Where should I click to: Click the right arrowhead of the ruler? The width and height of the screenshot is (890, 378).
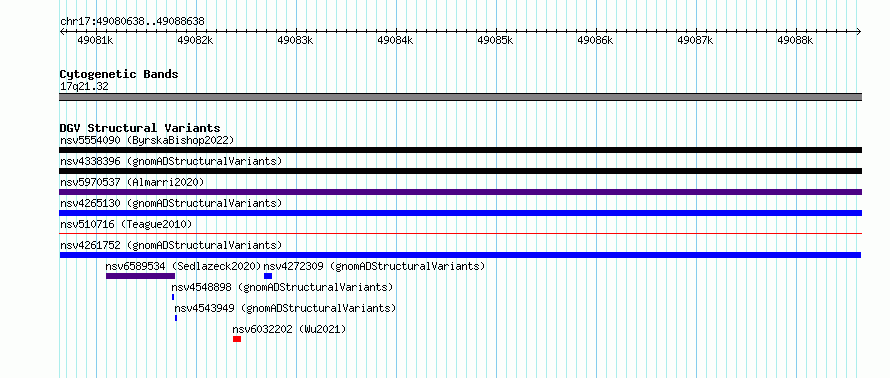point(859,31)
